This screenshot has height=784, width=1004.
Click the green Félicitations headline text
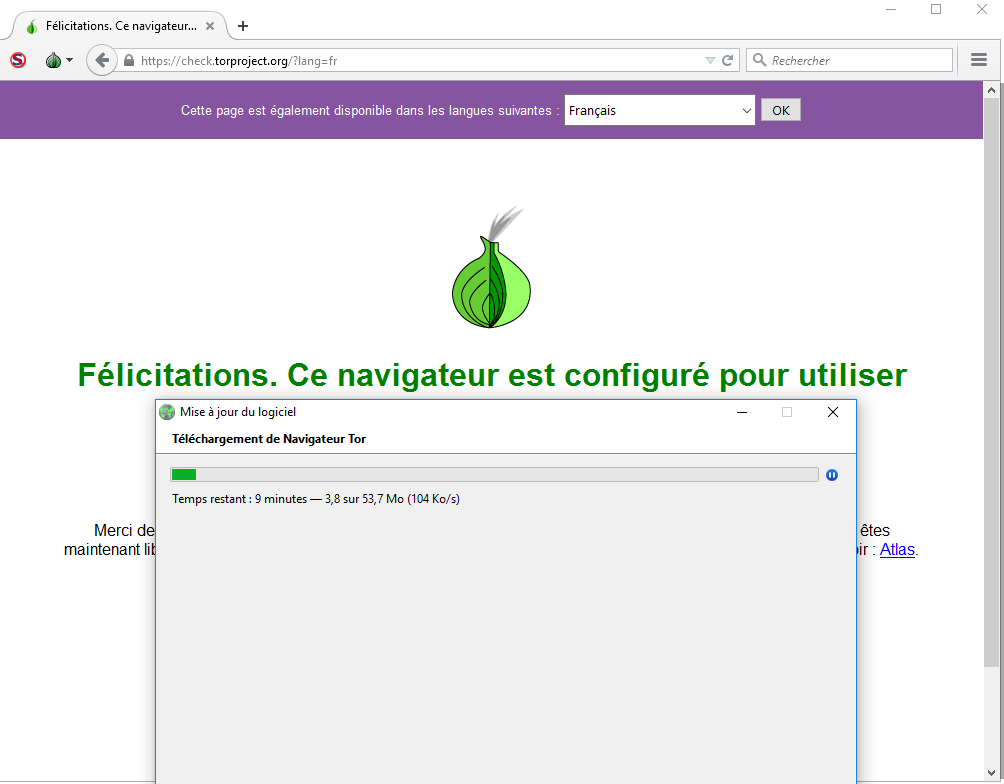[x=492, y=375]
